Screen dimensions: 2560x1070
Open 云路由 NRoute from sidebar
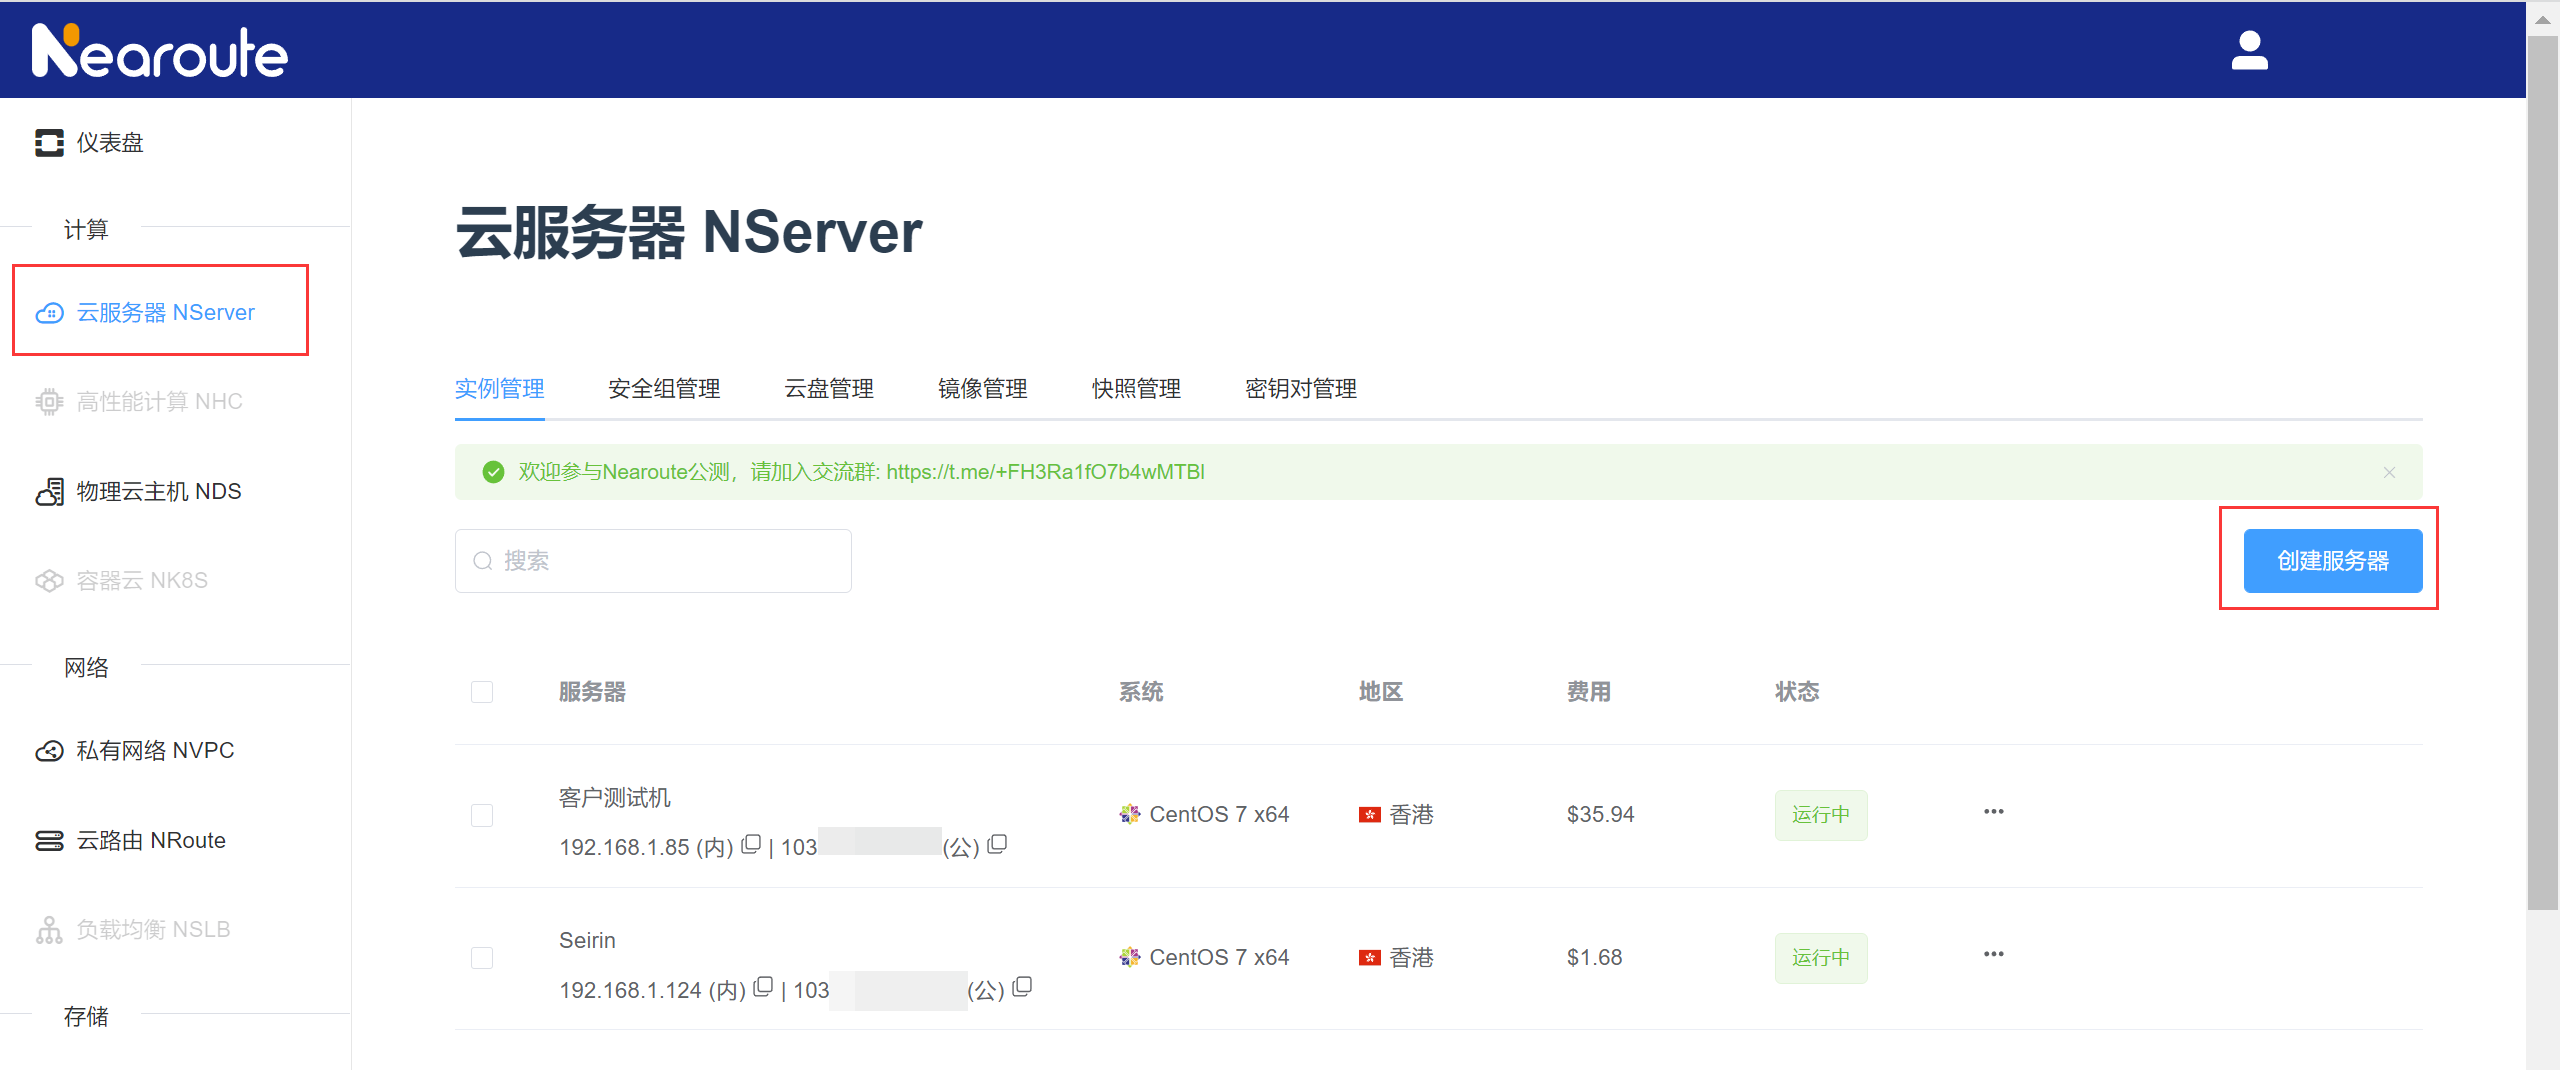tap(150, 841)
